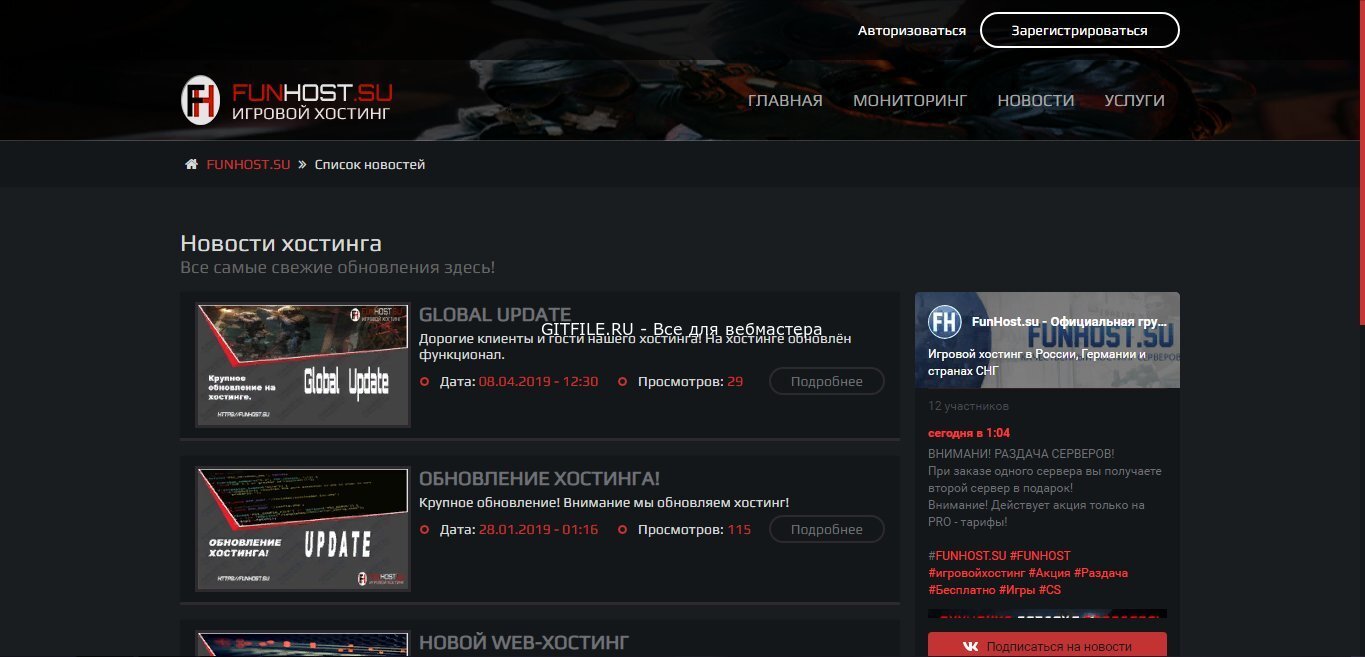1365x657 pixels.
Task: Click the 12 участников members text
Action: click(x=968, y=406)
